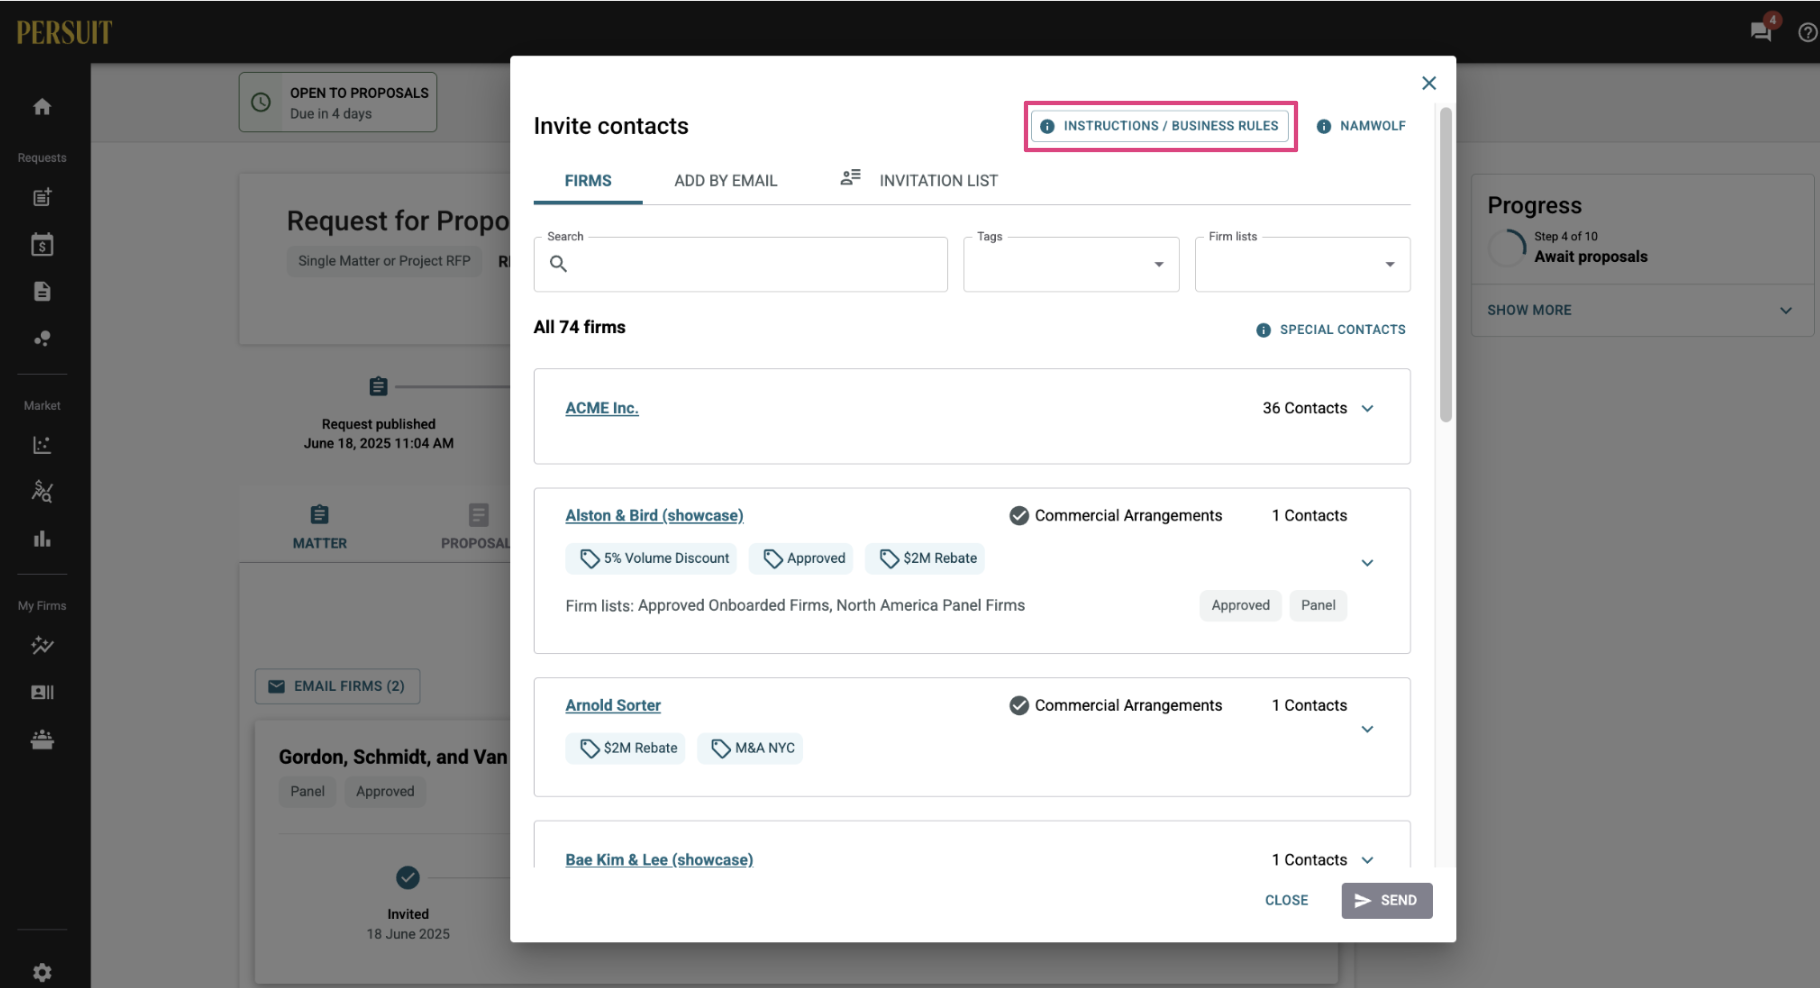This screenshot has width=1820, height=988.
Task: Open Instructions / Business Rules
Action: pyautogui.click(x=1160, y=126)
